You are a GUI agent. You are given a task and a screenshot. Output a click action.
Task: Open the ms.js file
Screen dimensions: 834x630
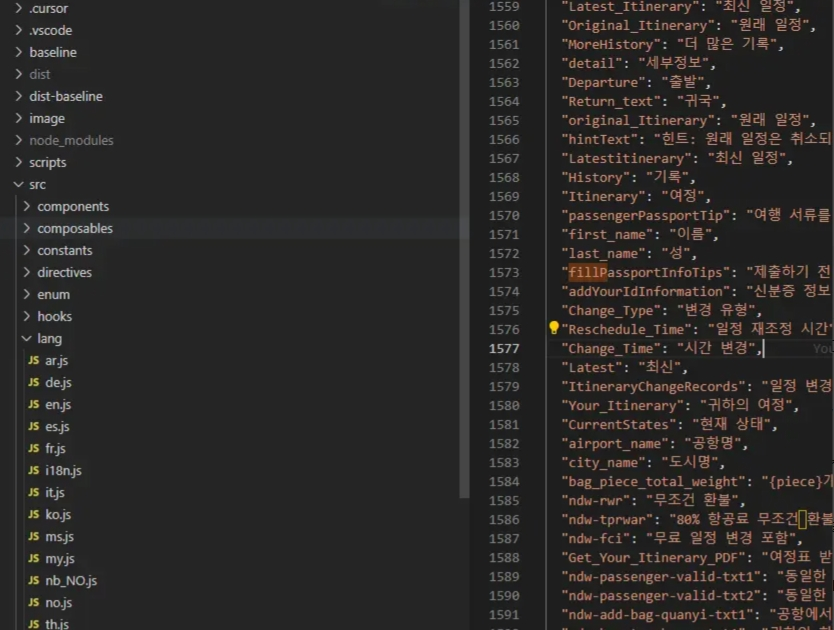click(x=59, y=536)
